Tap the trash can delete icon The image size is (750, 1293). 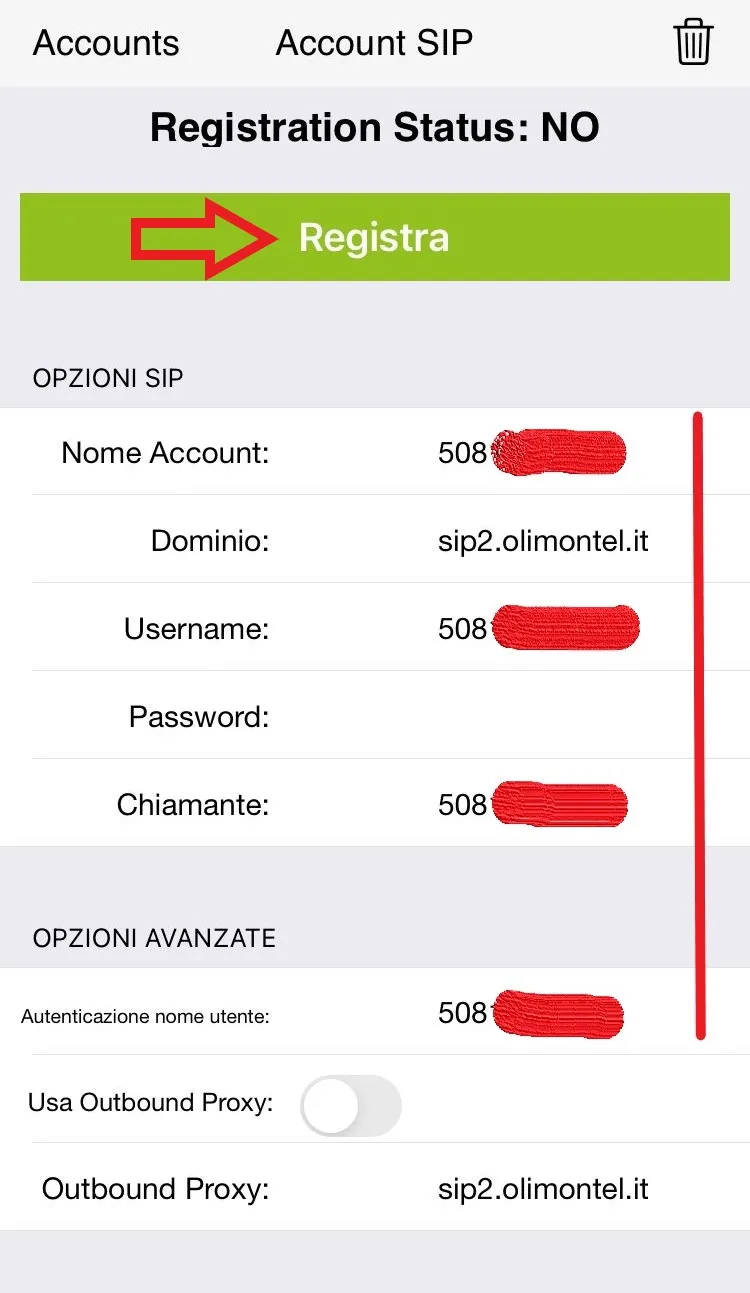pyautogui.click(x=693, y=43)
